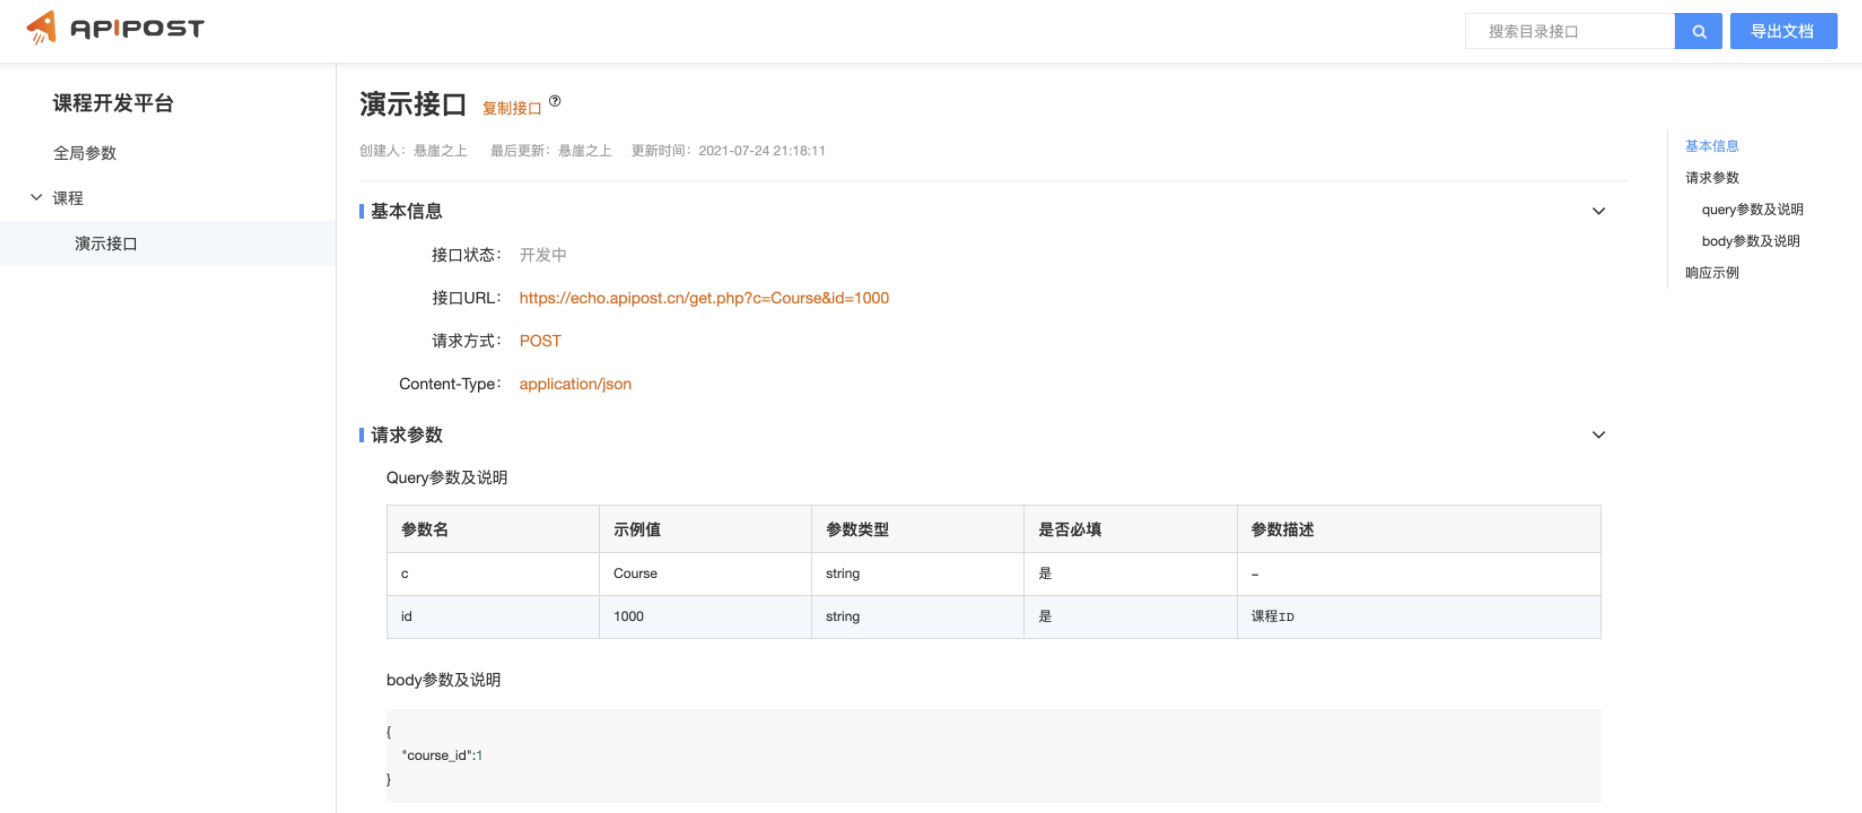
Task: Collapse the 请求参数 section chevron
Action: click(1598, 435)
